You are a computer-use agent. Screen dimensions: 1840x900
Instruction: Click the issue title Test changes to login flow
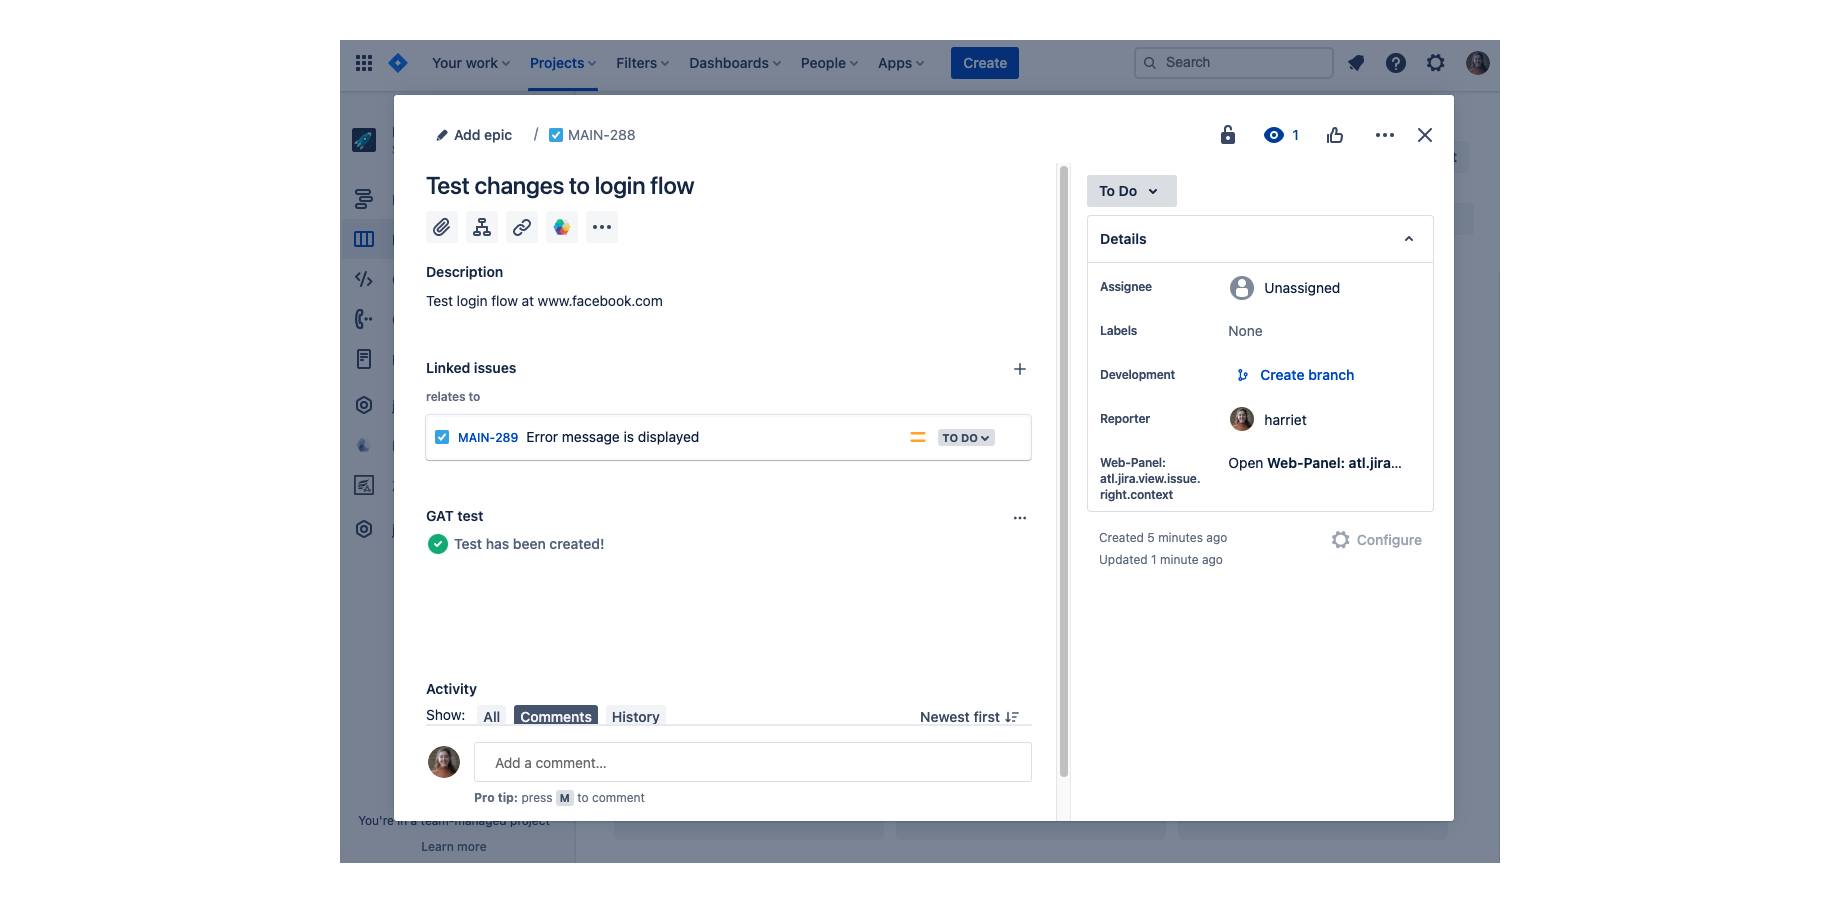click(x=560, y=186)
